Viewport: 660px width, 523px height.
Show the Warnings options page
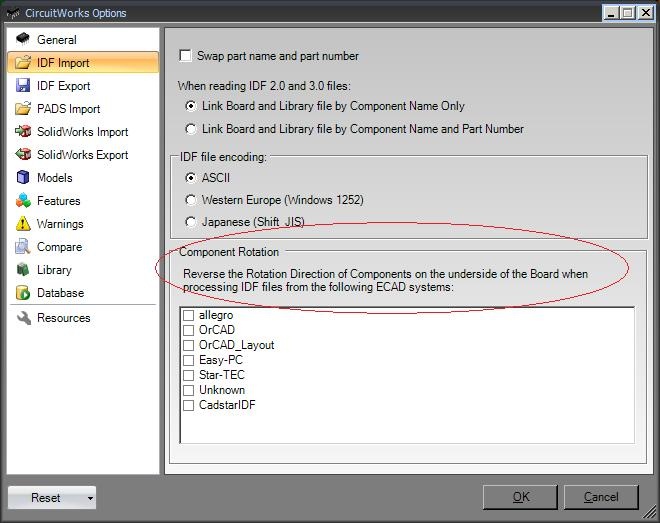tap(83, 223)
